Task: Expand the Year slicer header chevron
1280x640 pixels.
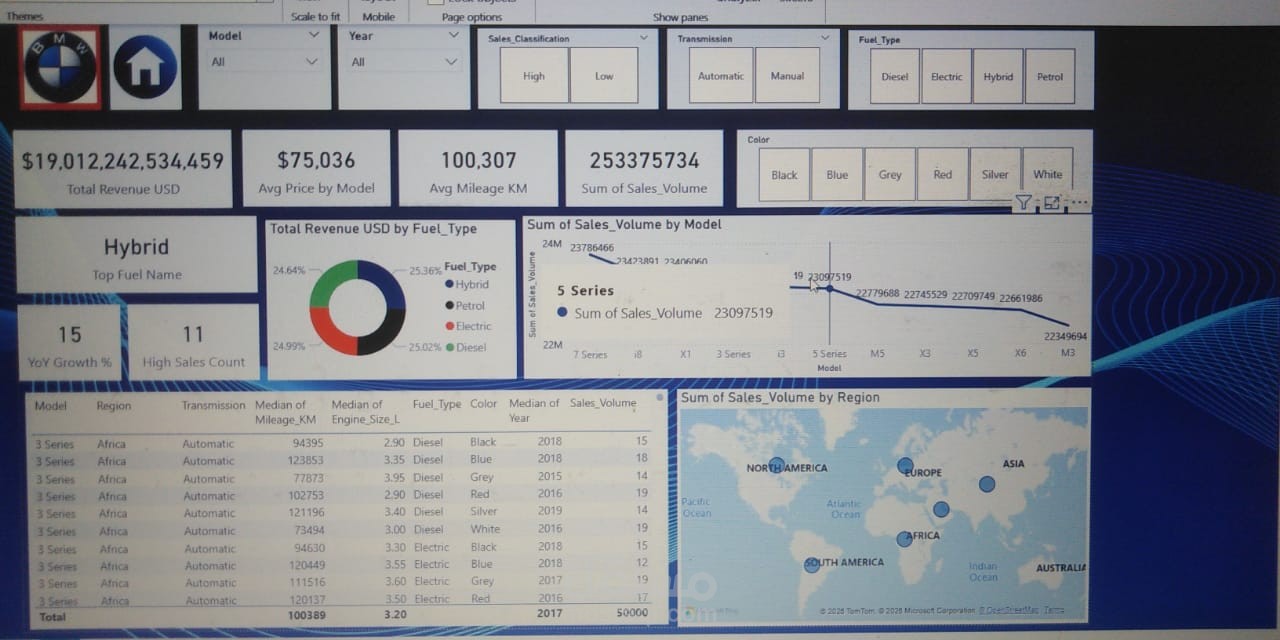Action: [x=453, y=35]
